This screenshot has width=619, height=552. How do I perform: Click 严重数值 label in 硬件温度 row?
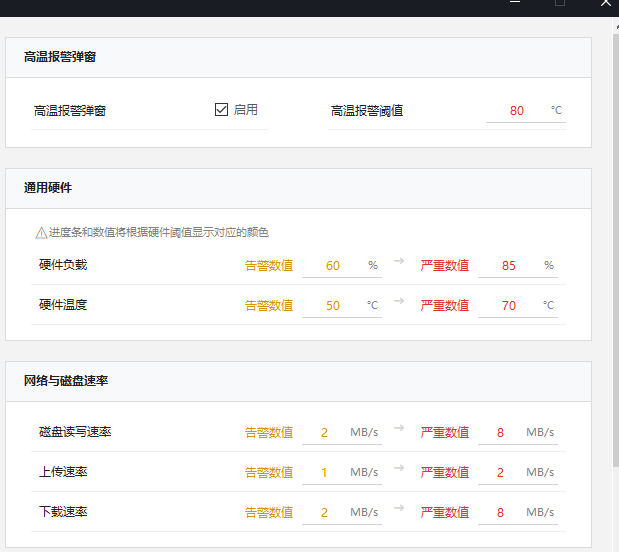445,306
